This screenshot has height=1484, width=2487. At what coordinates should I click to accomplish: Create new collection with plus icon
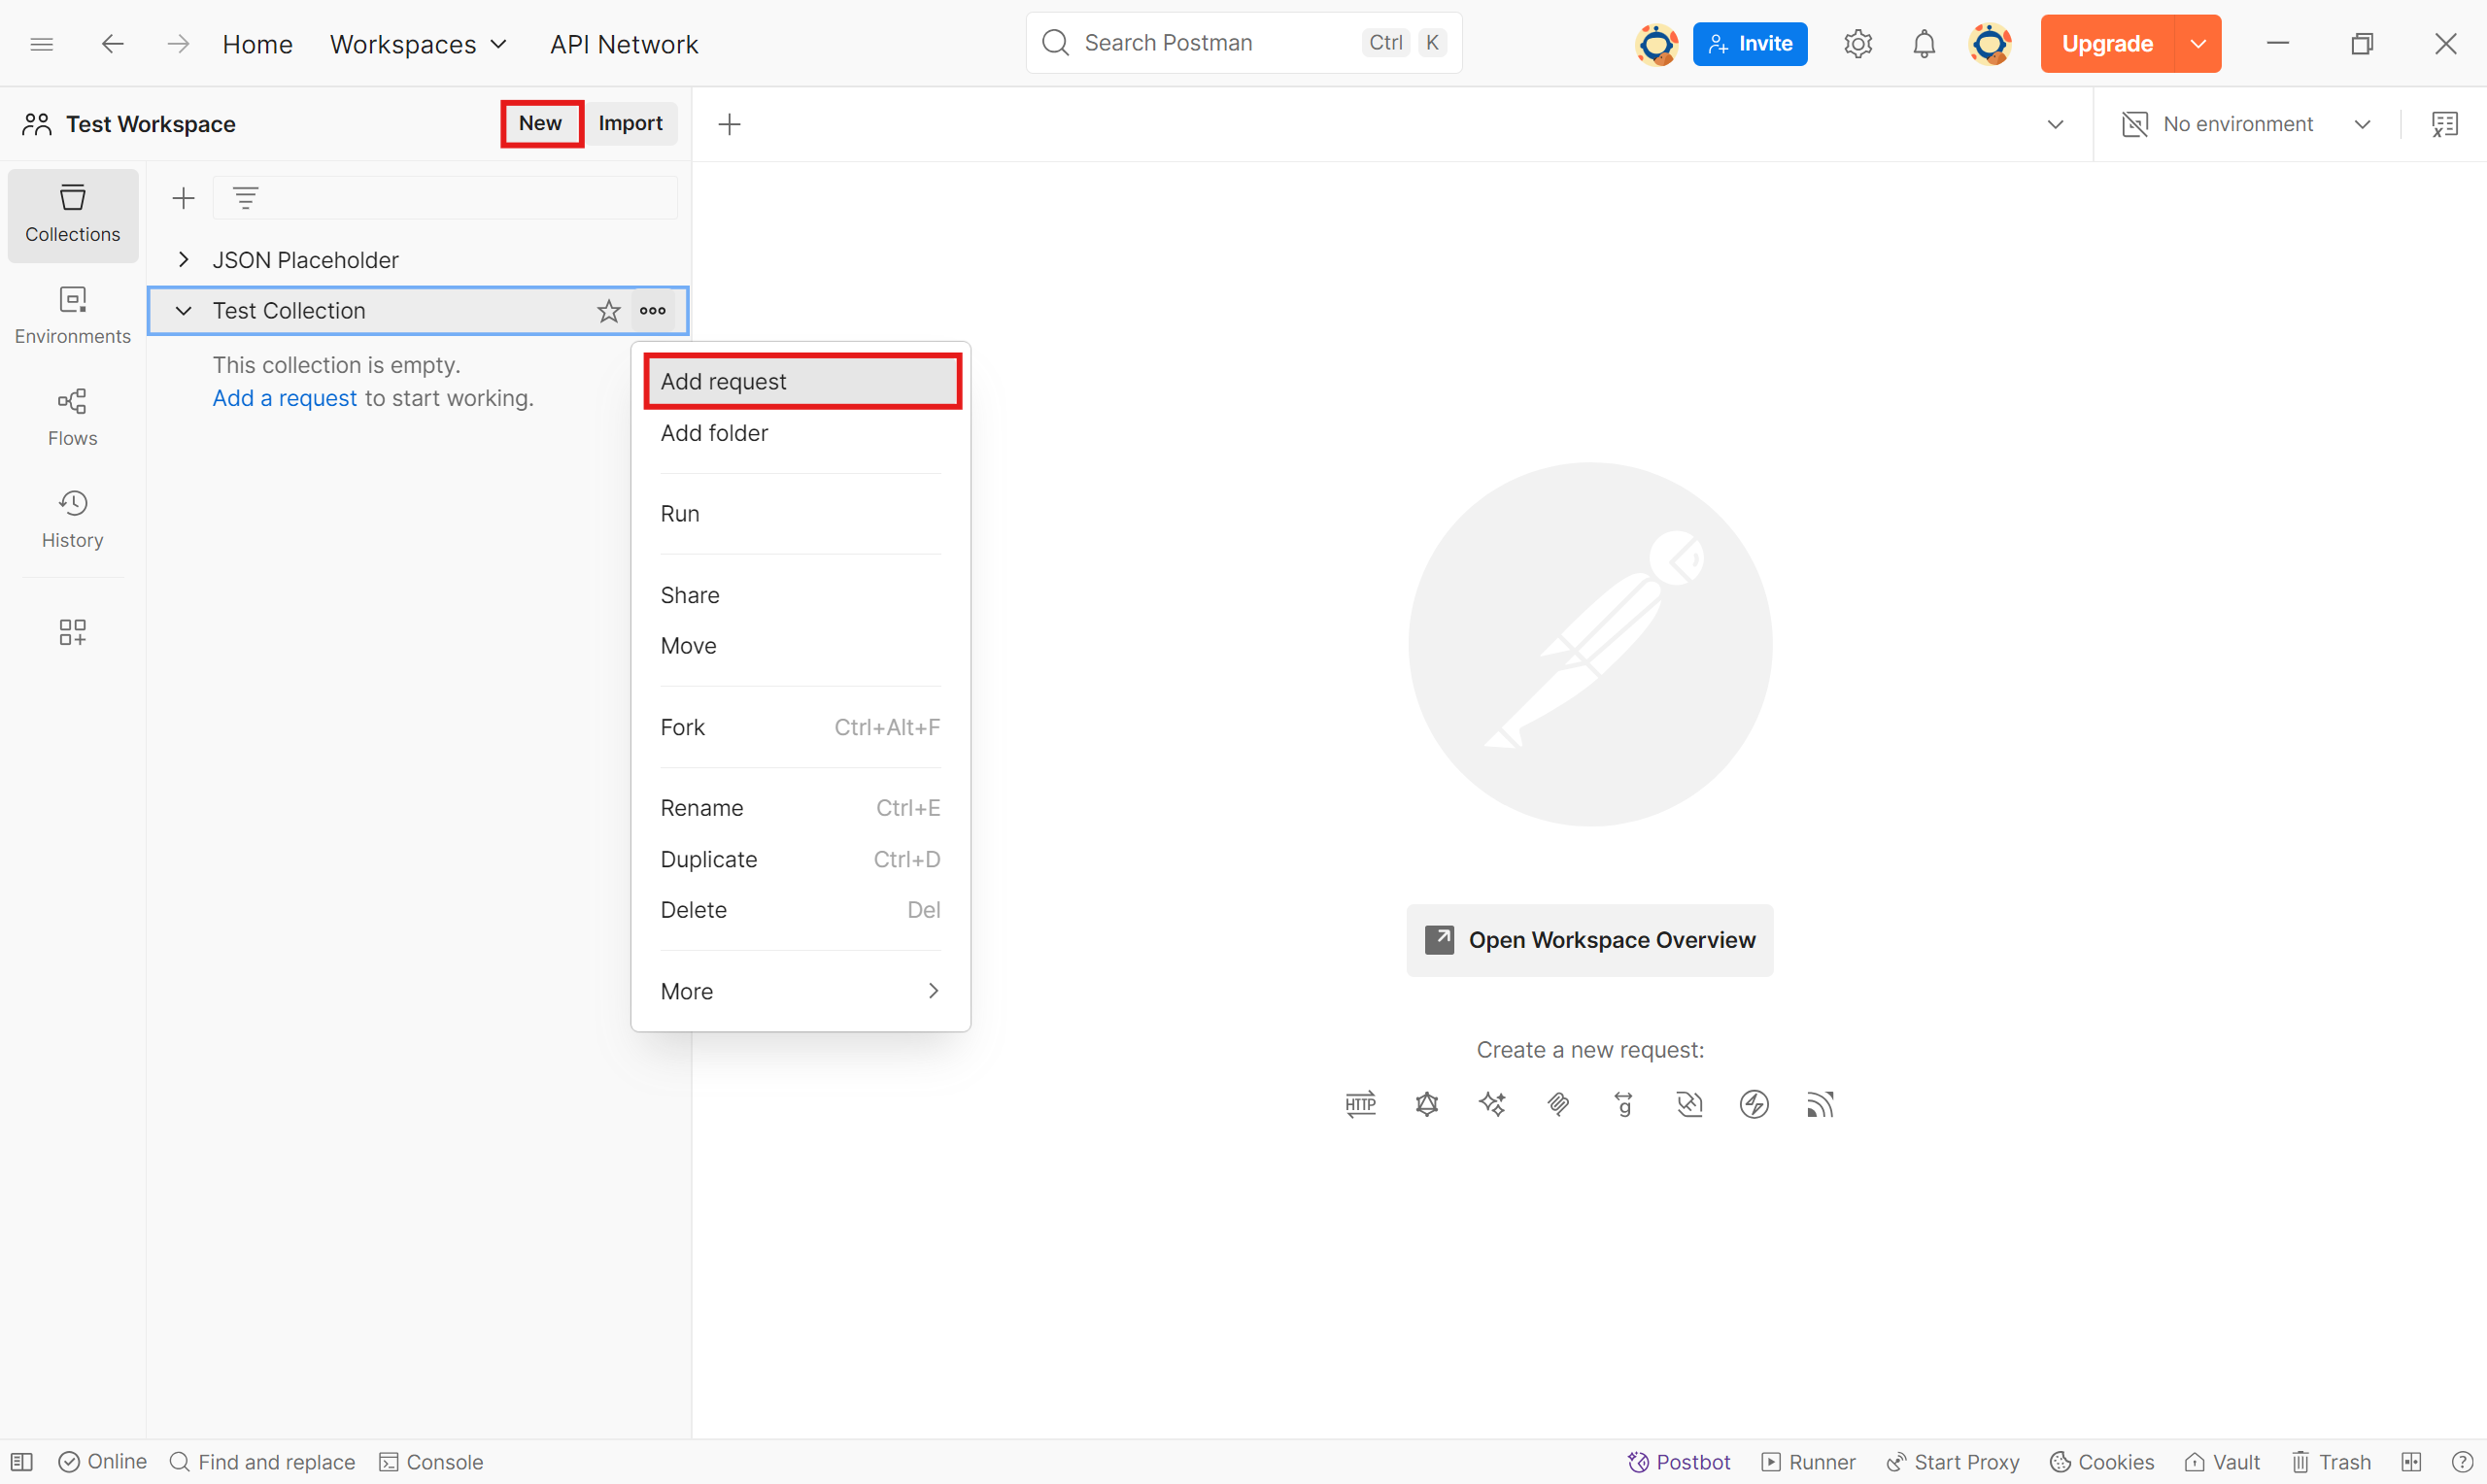click(x=183, y=198)
